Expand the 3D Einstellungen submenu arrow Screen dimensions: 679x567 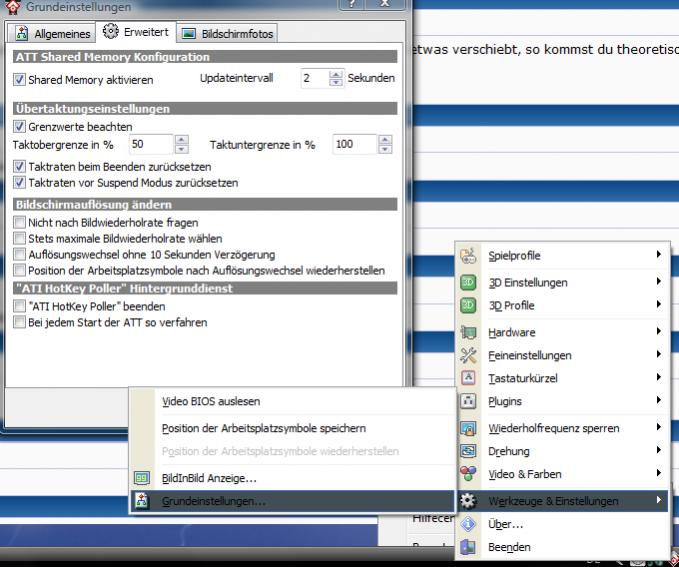[x=658, y=281]
